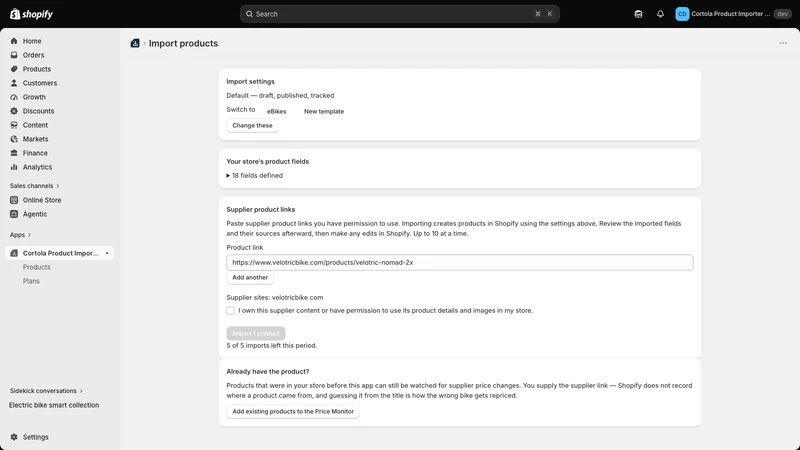800x450 pixels.
Task: Go to Orders page
Action: coord(33,55)
